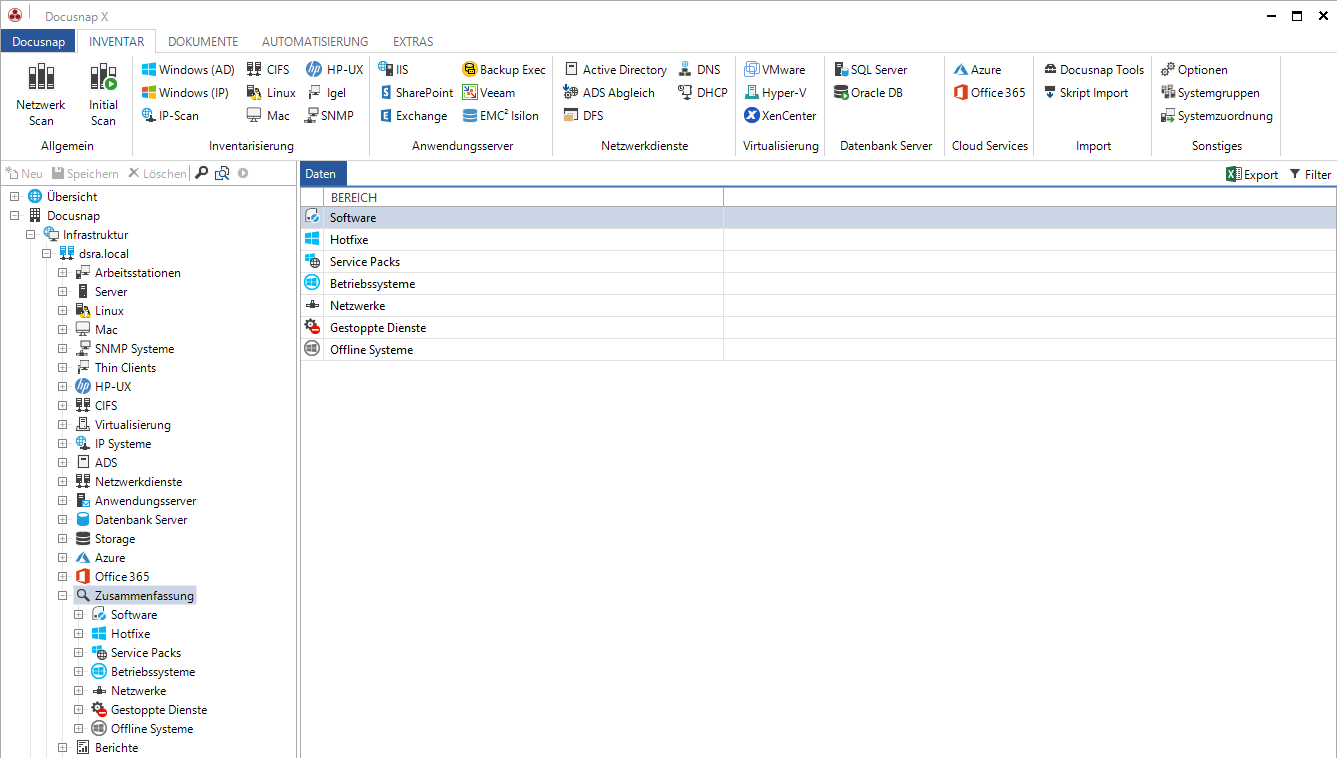1337x758 pixels.
Task: Open Backup Exec inventory
Action: (504, 70)
